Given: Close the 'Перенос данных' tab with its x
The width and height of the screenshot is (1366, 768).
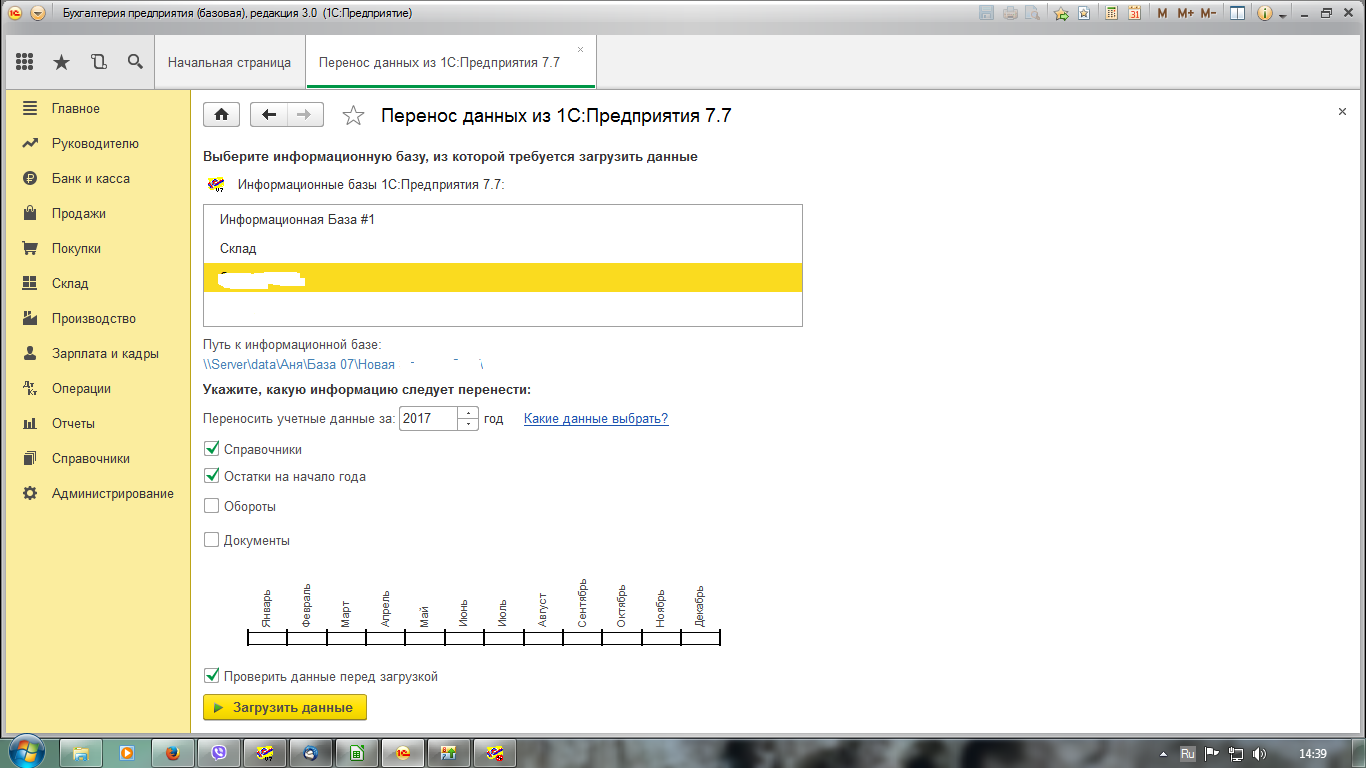Looking at the screenshot, I should click(580, 49).
